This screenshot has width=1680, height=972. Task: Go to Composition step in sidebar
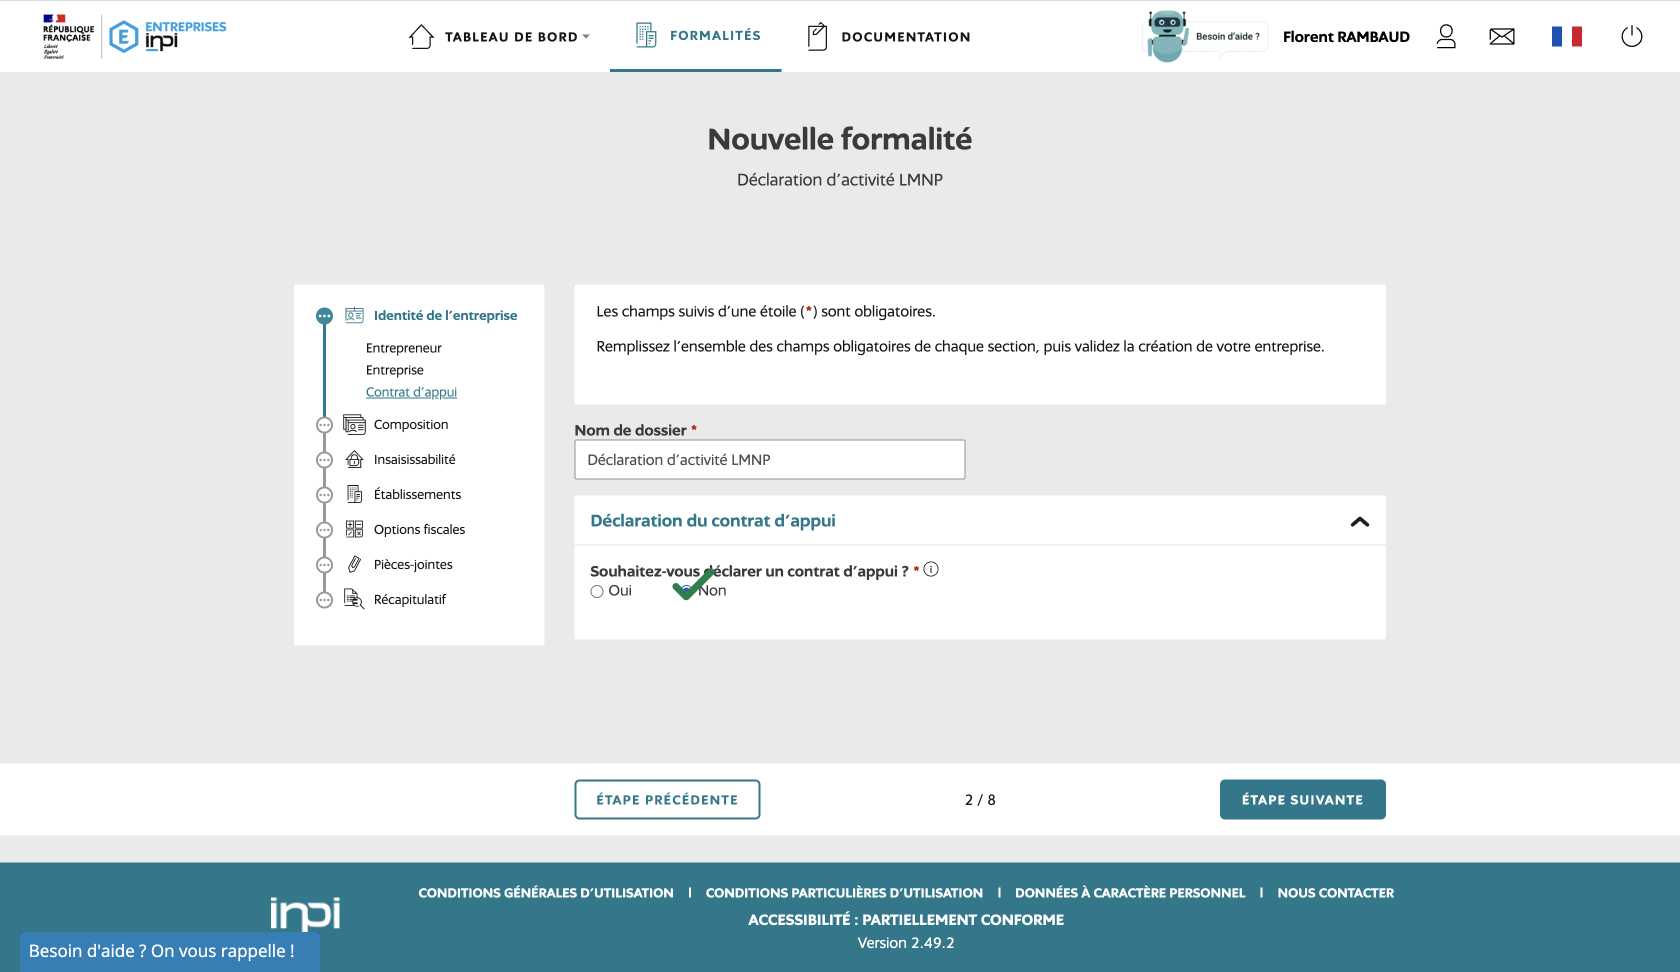point(411,425)
